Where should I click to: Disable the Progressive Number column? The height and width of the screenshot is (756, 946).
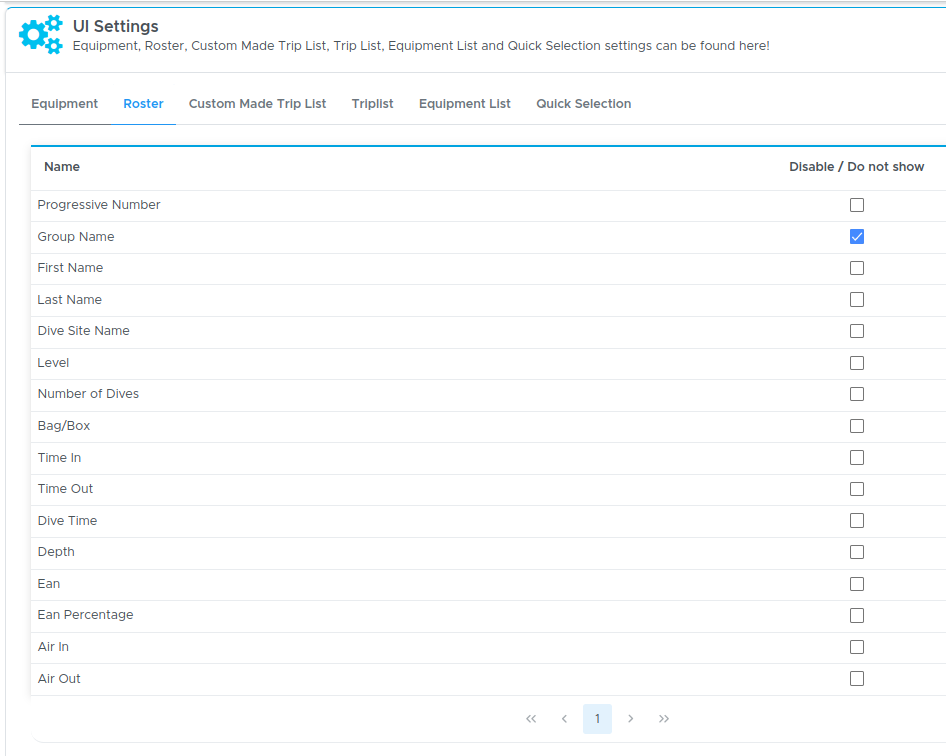857,205
